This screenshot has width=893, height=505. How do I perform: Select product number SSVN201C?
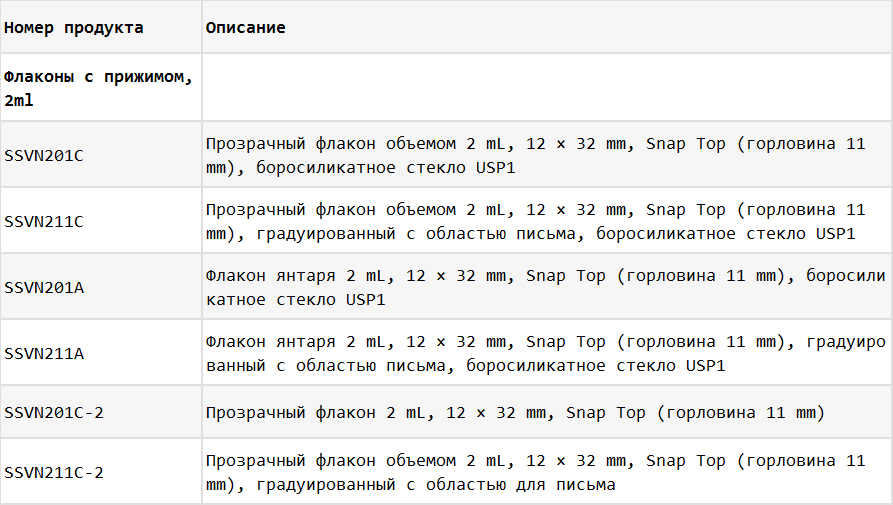tap(44, 155)
